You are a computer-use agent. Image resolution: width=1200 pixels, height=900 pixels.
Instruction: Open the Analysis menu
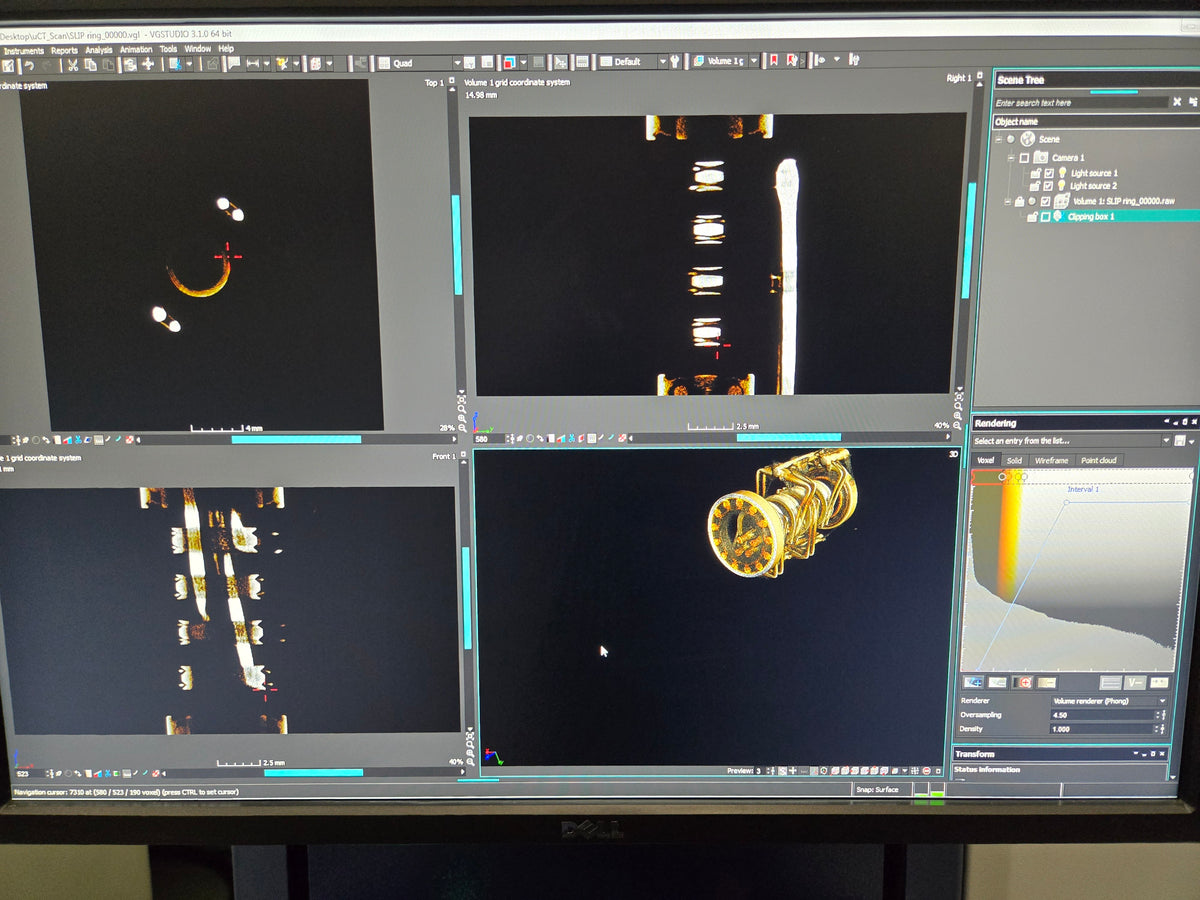(x=99, y=50)
